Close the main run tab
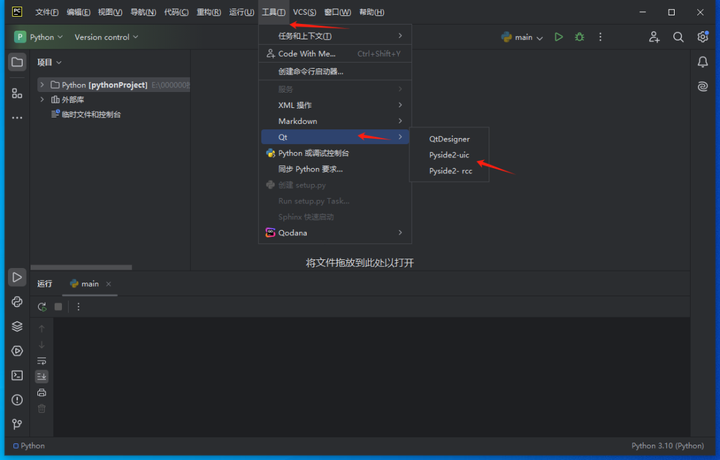 click(108, 284)
